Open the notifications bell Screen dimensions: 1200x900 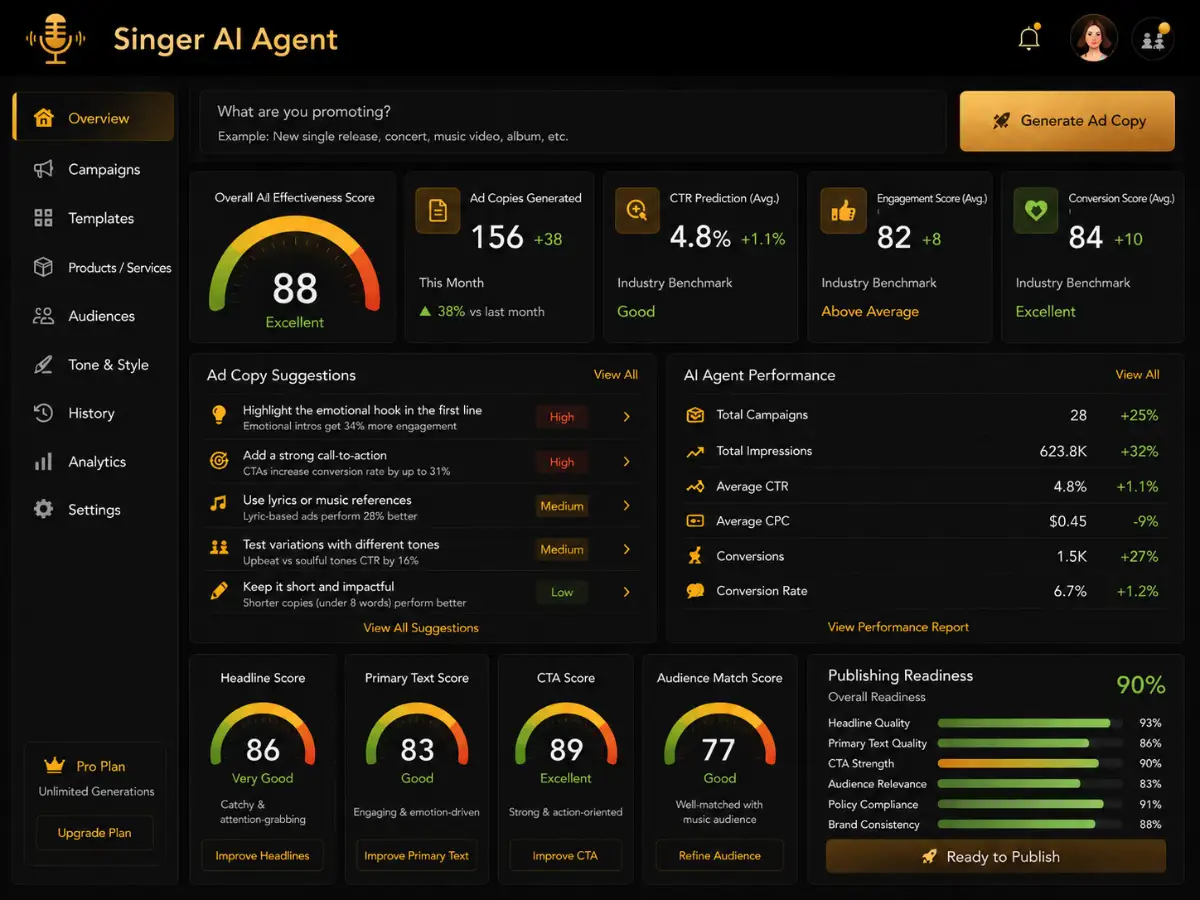[x=1029, y=39]
